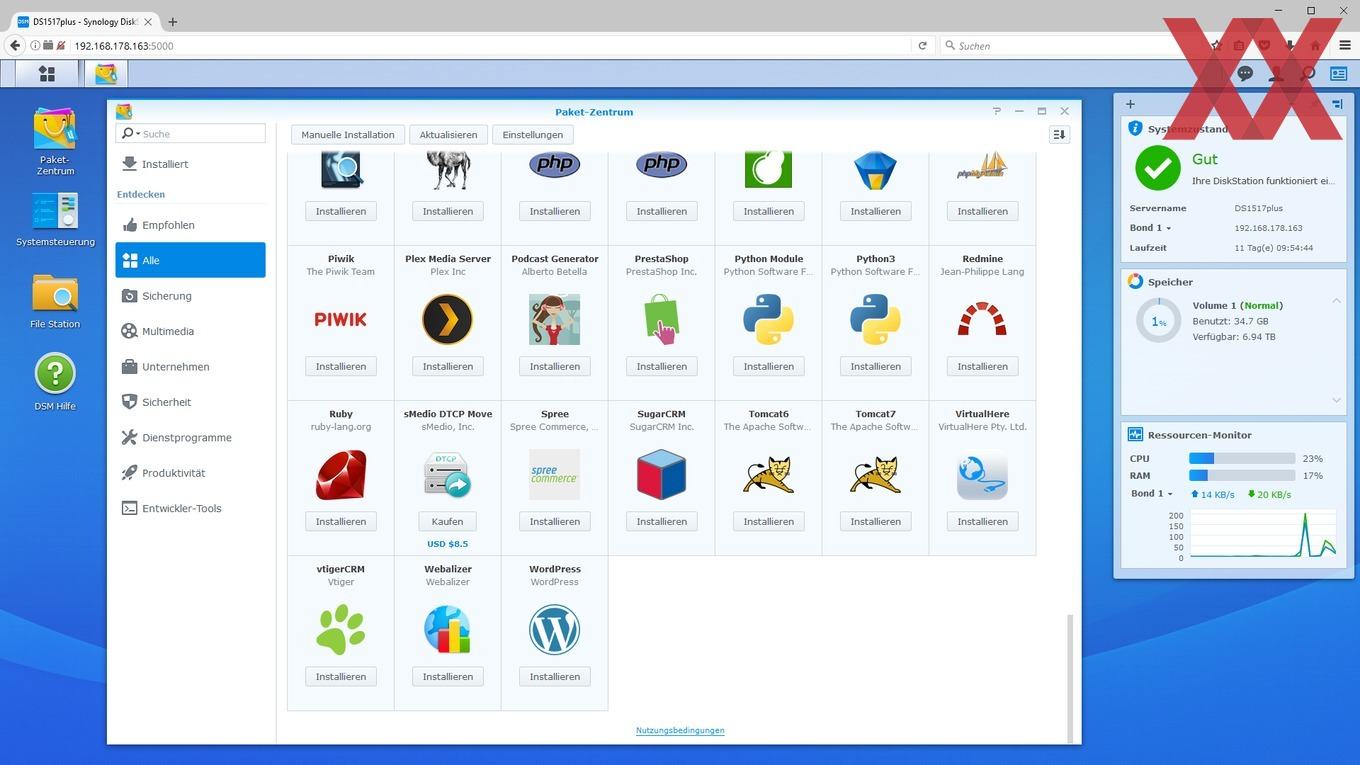Open a new browser tab
This screenshot has width=1360, height=765.
(172, 21)
